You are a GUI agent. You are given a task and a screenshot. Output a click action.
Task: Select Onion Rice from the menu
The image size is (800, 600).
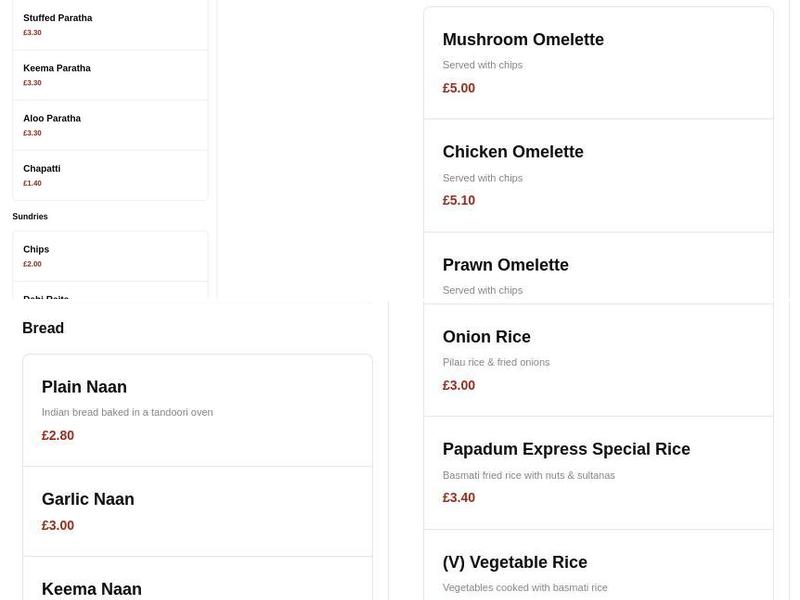coord(487,336)
